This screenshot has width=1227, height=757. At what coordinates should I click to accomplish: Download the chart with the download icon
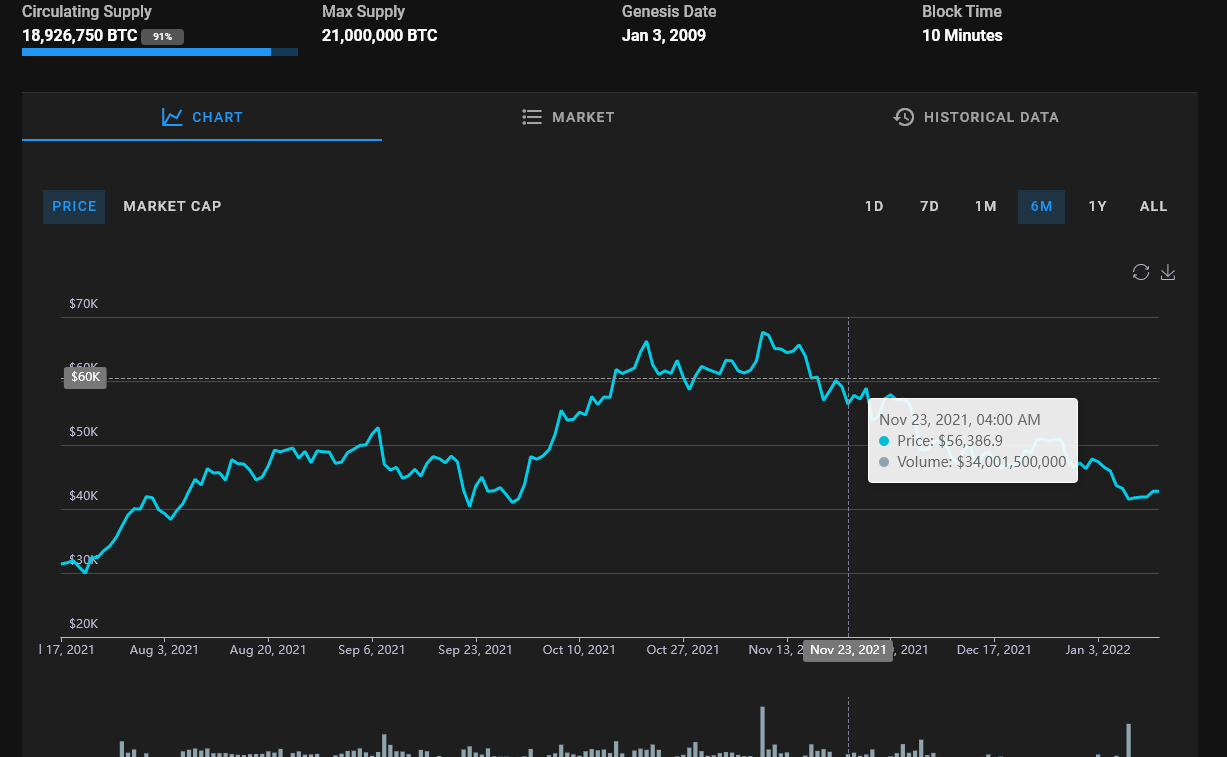pos(1167,272)
